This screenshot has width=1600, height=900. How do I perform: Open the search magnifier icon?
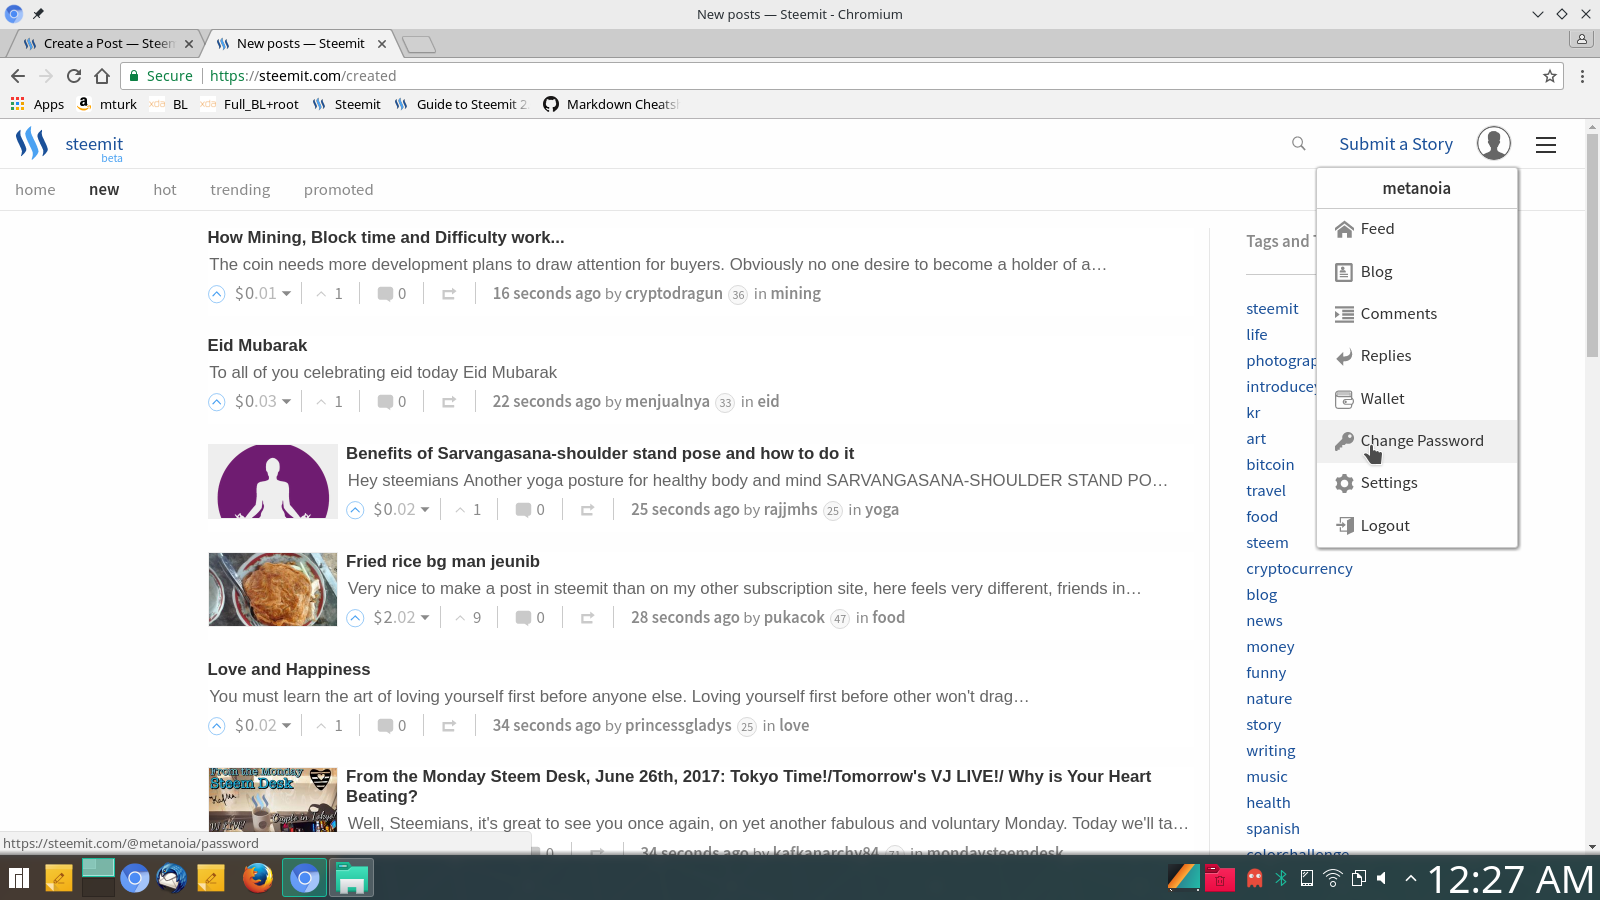click(1298, 144)
